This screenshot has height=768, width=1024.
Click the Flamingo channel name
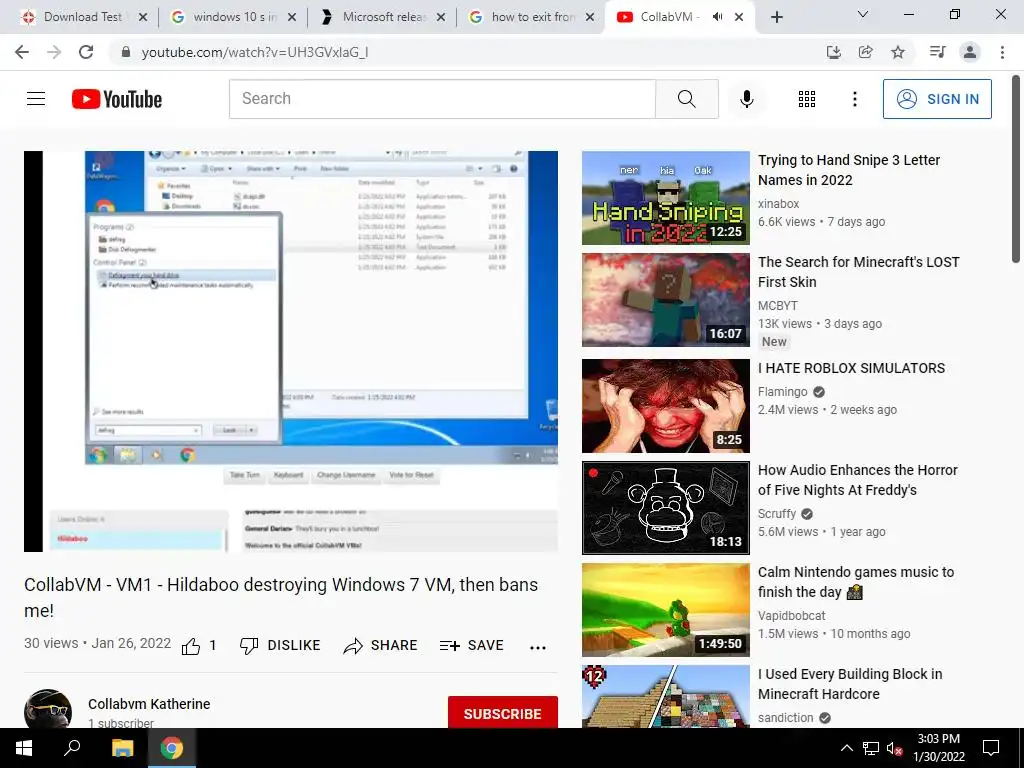pyautogui.click(x=782, y=392)
